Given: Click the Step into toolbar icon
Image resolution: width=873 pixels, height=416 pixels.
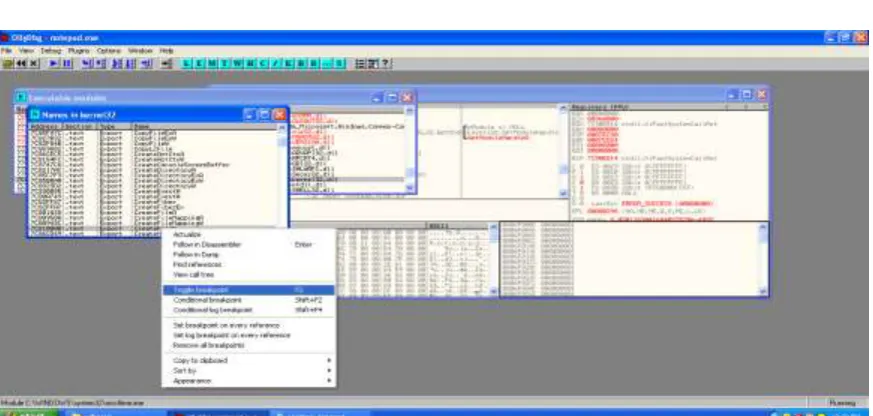Looking at the screenshot, I should pyautogui.click(x=86, y=63).
